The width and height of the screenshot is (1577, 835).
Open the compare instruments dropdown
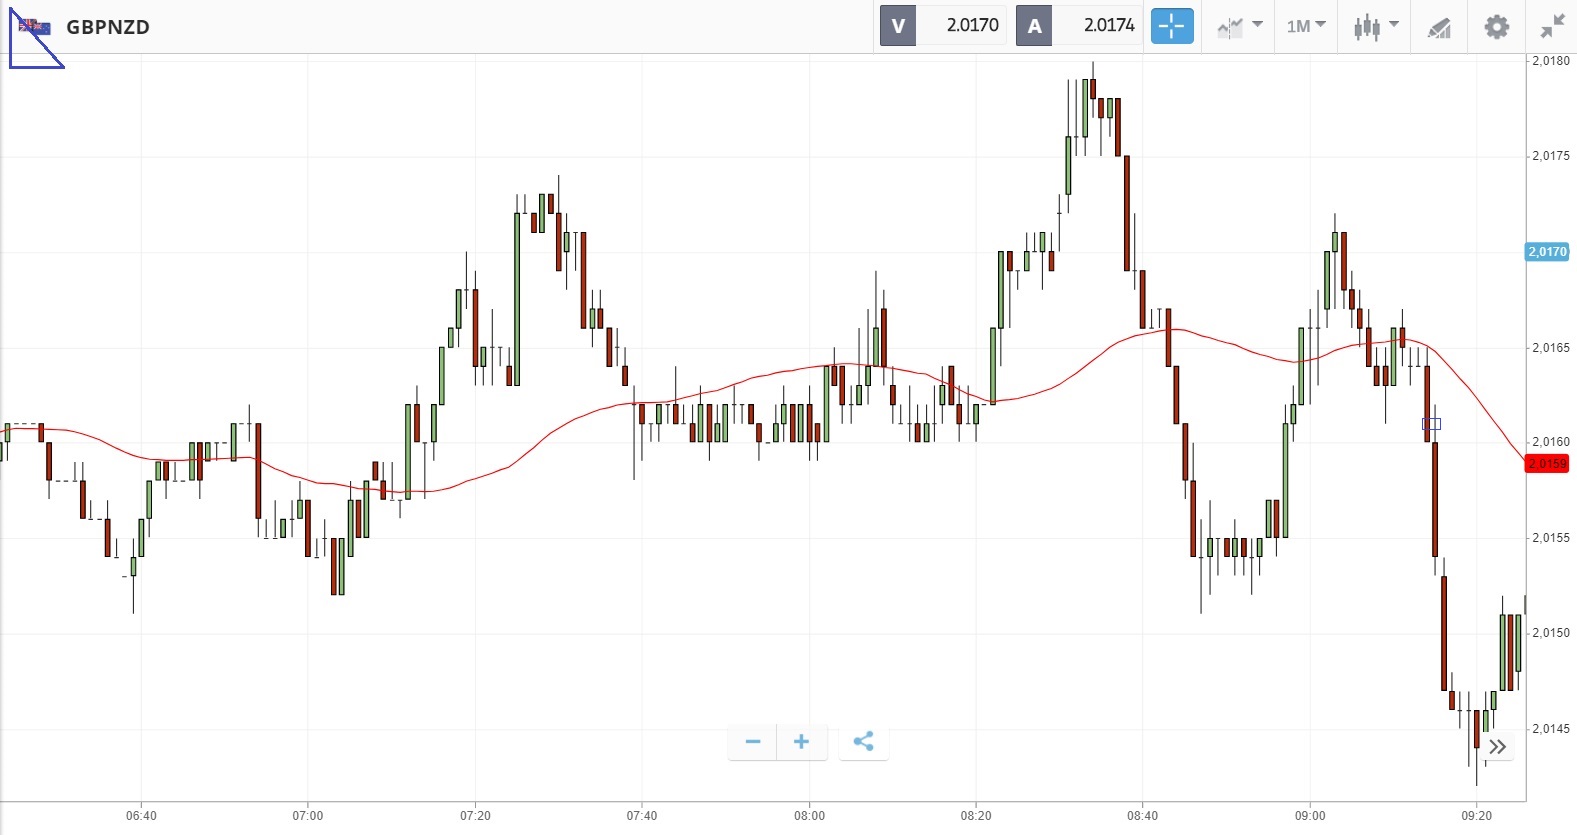tap(1240, 26)
